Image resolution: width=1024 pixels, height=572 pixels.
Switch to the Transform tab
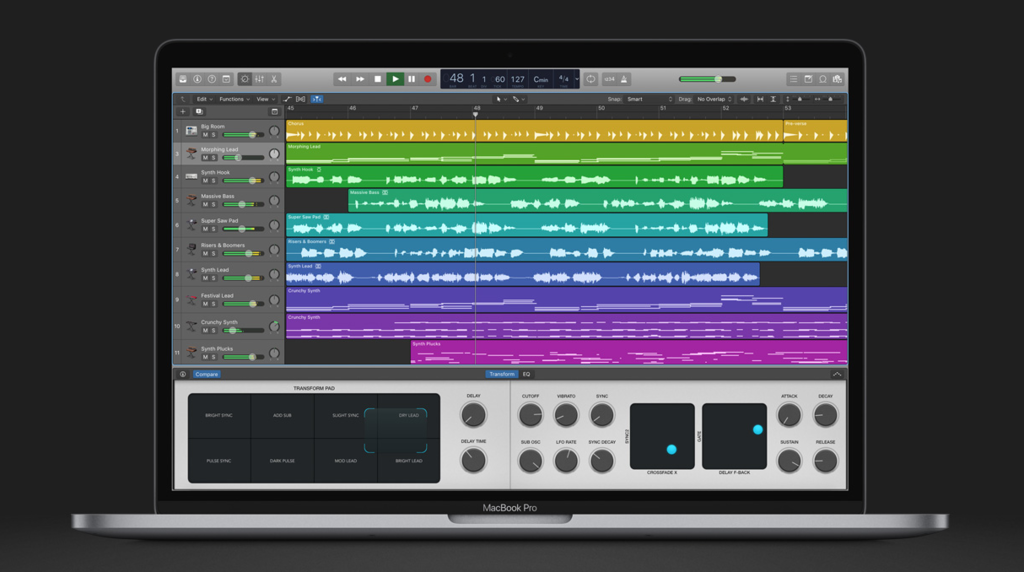click(x=502, y=374)
